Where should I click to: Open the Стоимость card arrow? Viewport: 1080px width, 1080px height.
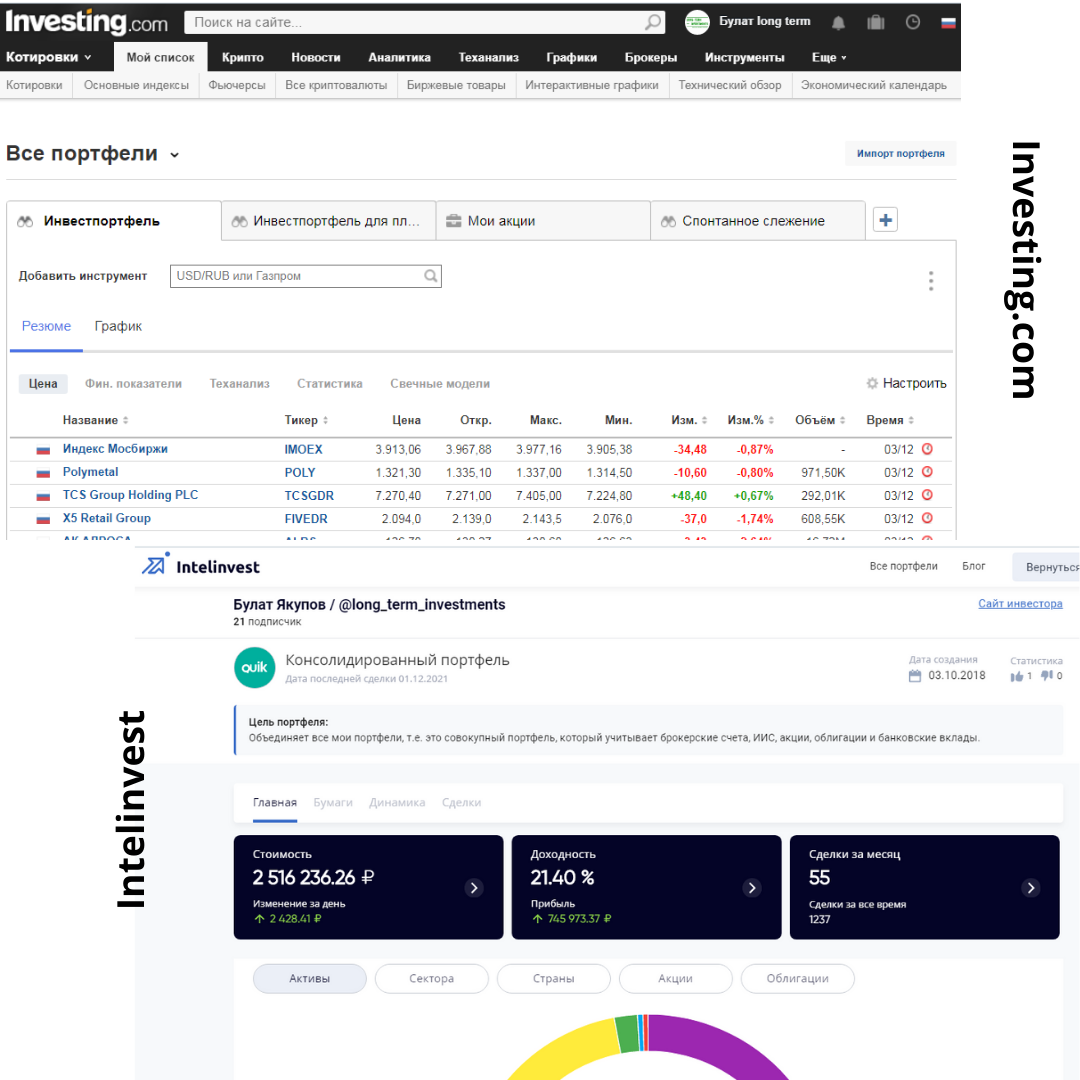click(474, 888)
